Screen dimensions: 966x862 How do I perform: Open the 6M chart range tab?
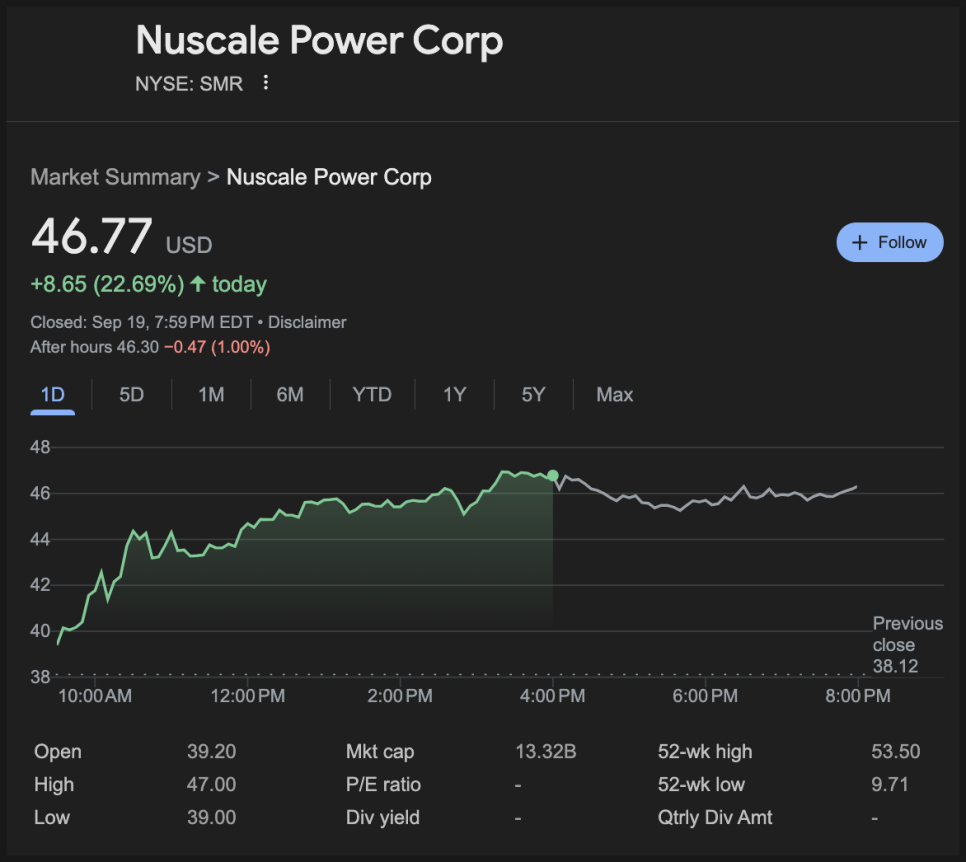(x=290, y=394)
